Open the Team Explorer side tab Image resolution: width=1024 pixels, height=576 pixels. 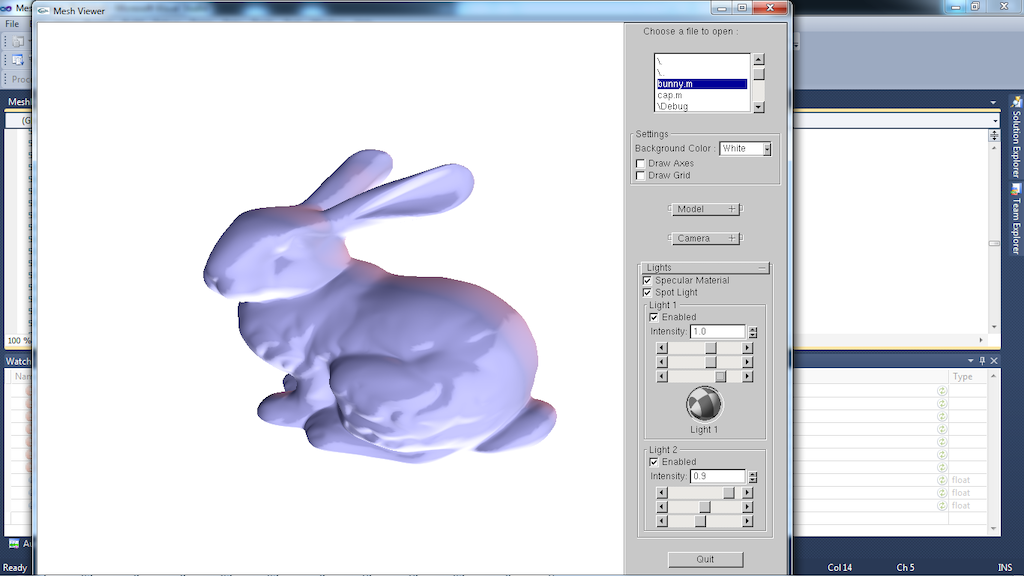click(1017, 217)
